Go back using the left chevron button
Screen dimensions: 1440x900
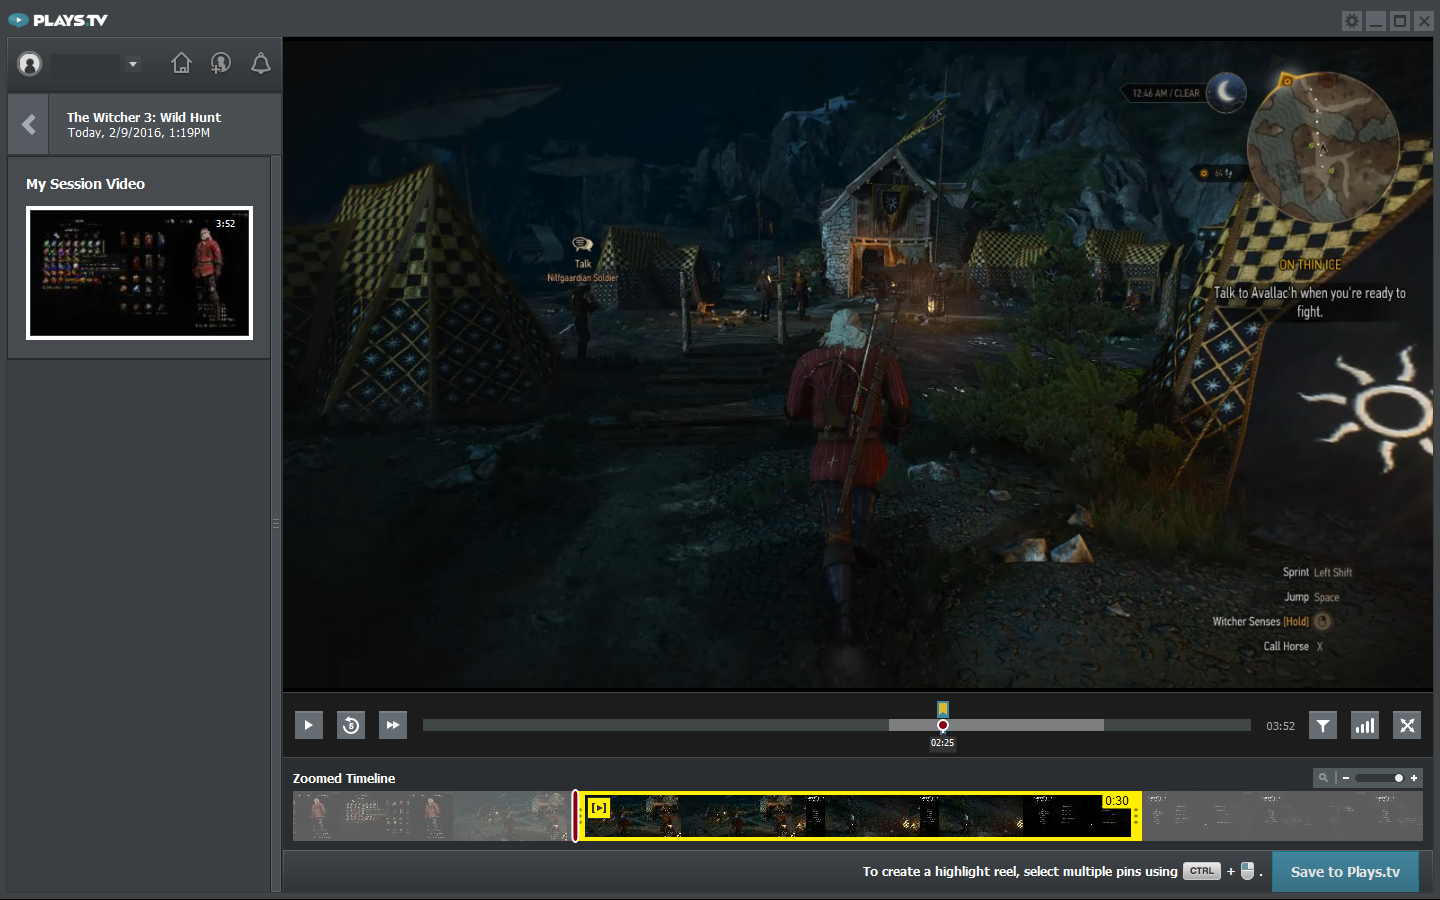pyautogui.click(x=29, y=125)
